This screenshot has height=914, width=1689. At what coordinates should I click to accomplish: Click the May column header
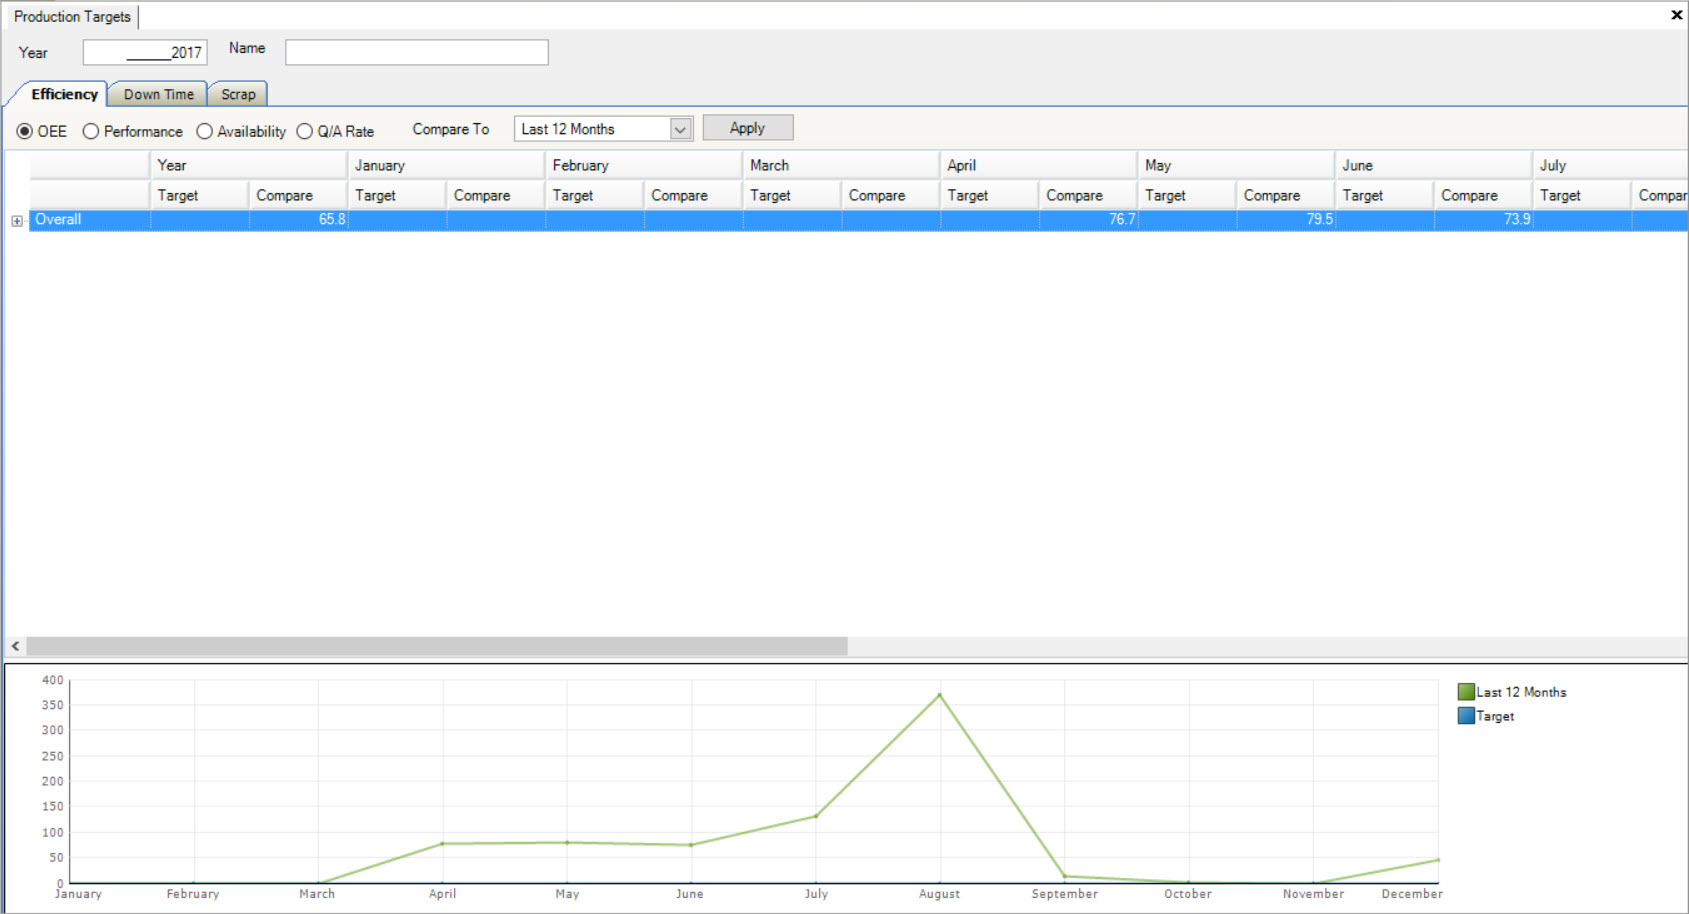[1236, 165]
